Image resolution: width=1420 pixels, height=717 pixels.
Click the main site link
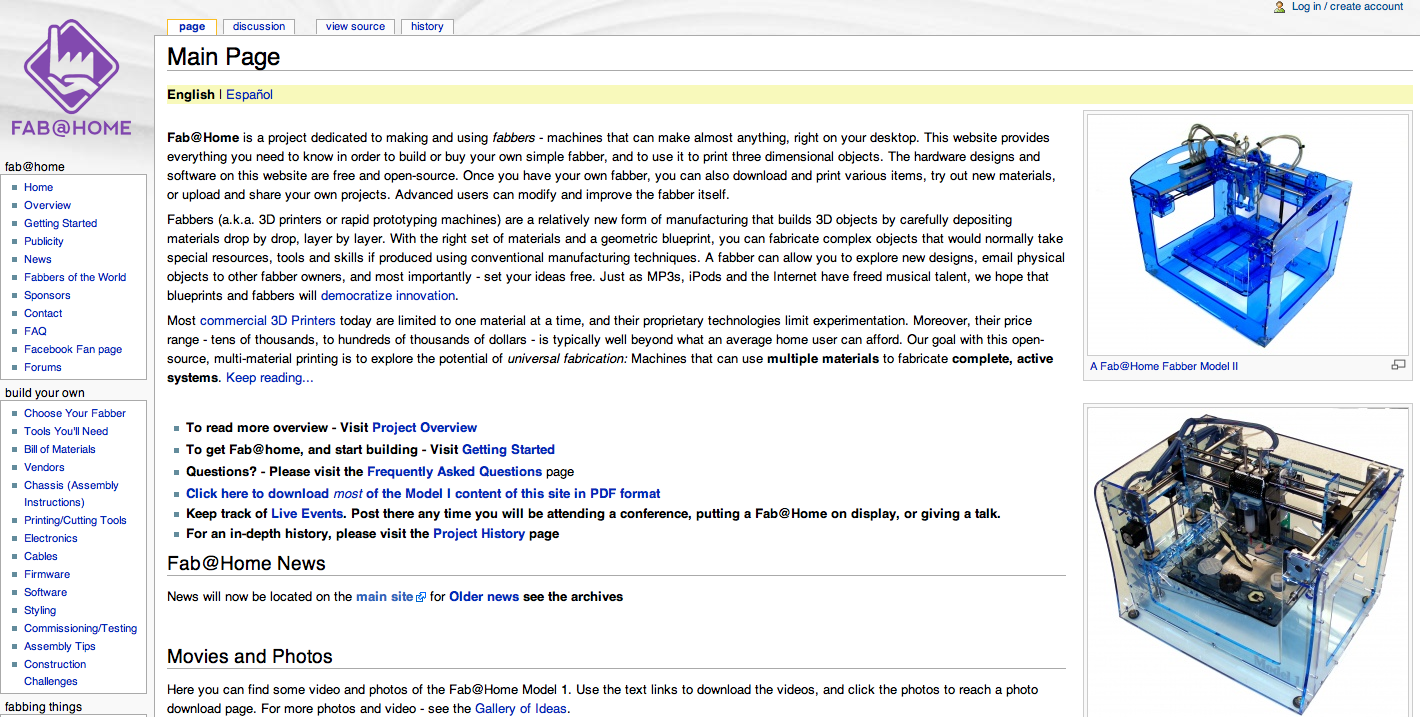click(x=385, y=597)
